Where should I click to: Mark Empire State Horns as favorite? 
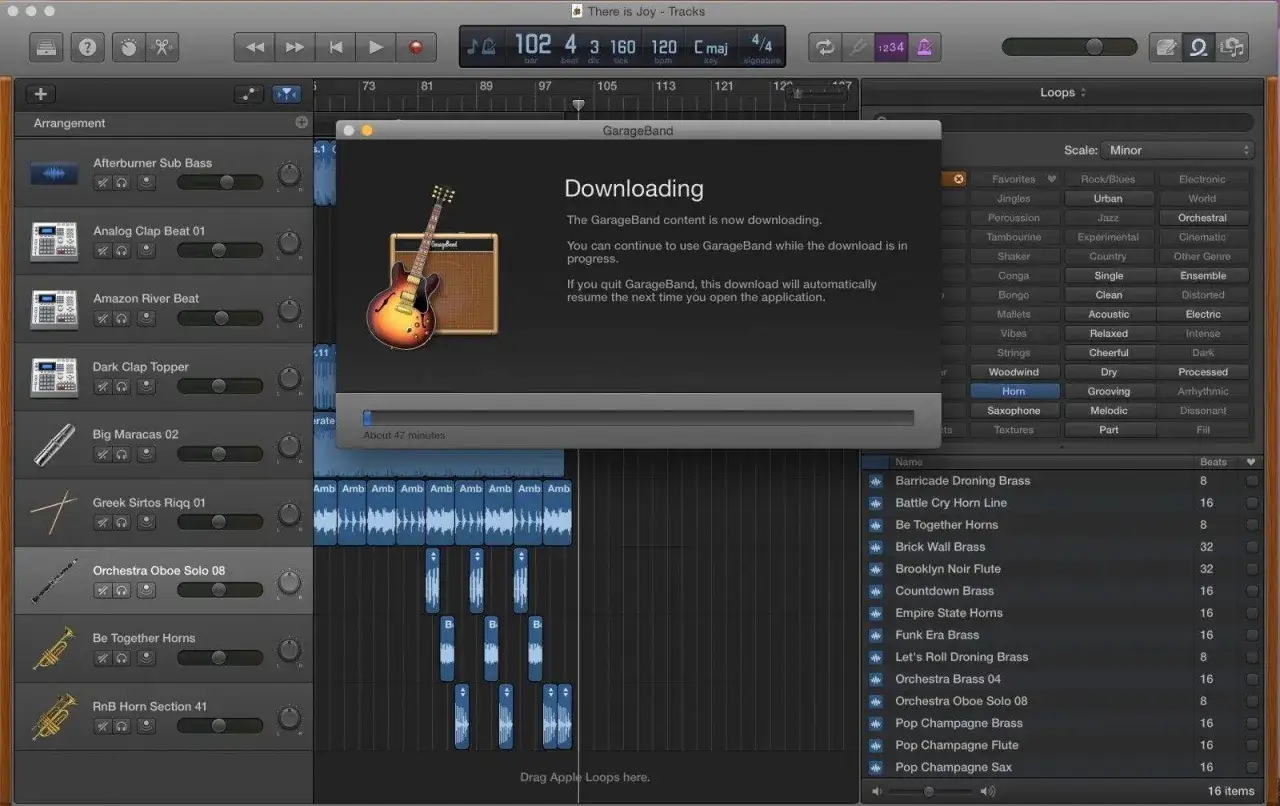pos(1251,613)
